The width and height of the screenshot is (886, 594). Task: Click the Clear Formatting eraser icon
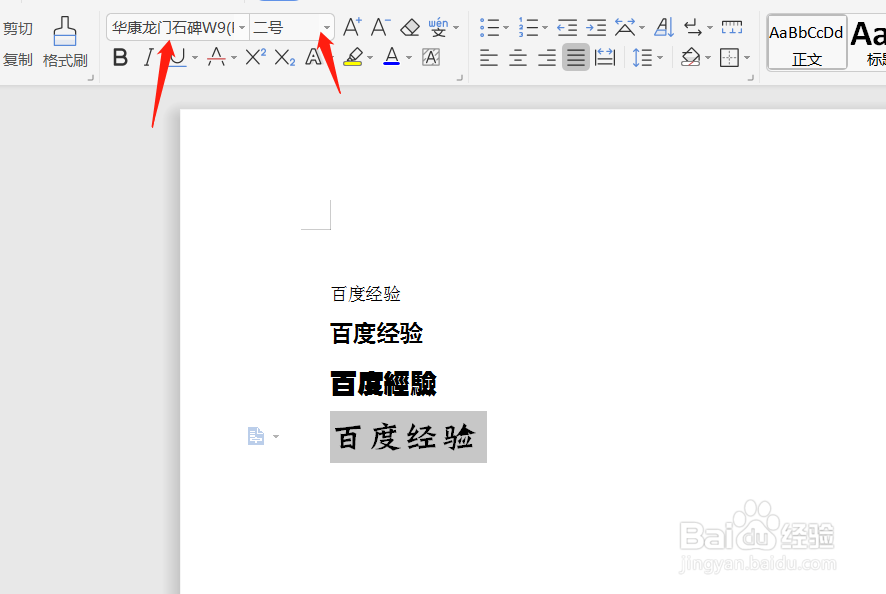click(x=409, y=27)
